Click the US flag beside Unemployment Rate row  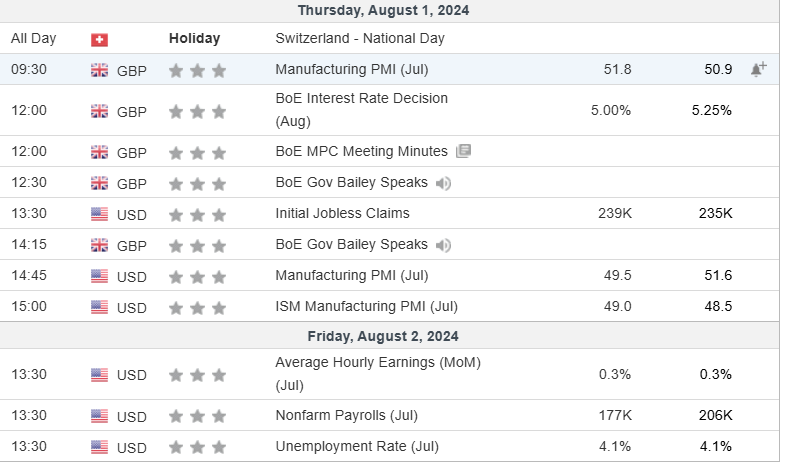99,447
